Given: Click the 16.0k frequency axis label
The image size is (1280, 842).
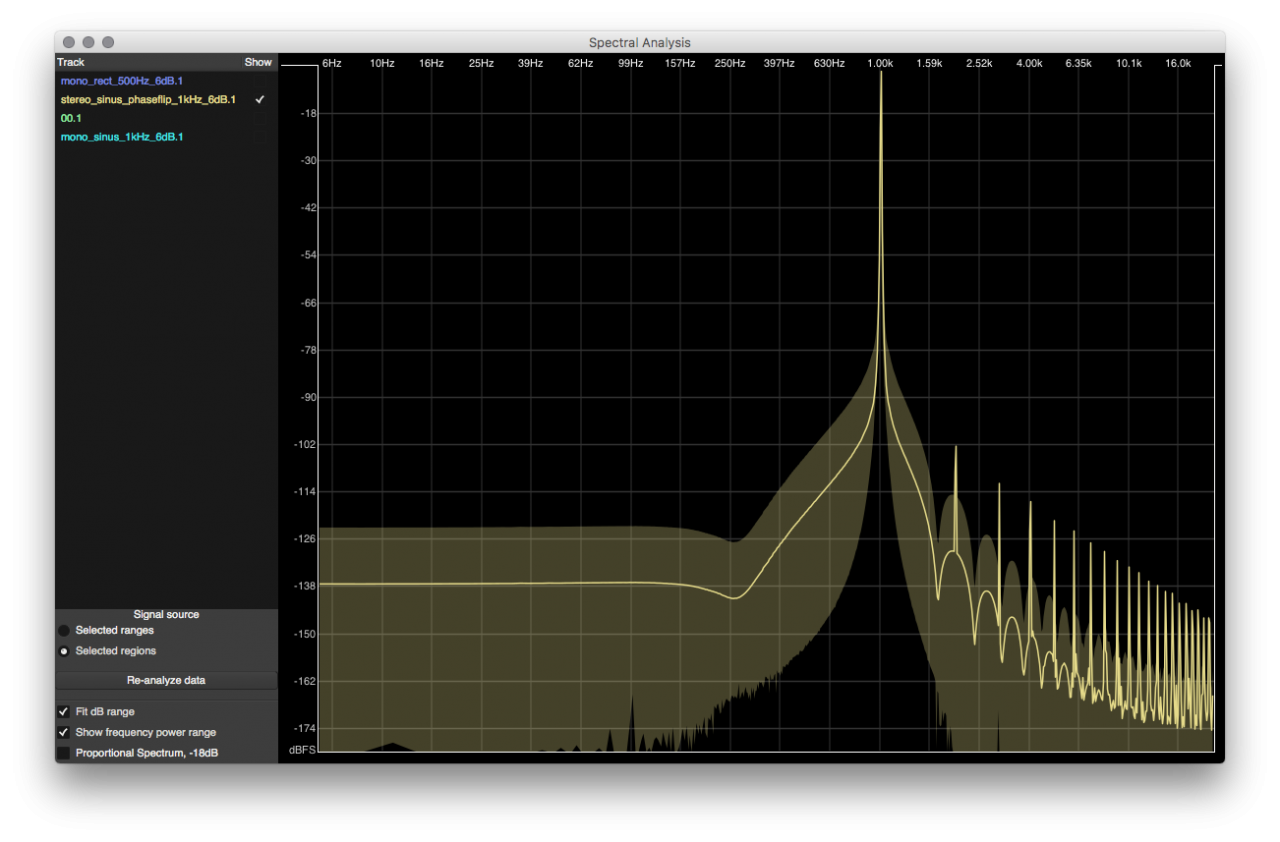Looking at the screenshot, I should [x=1178, y=63].
